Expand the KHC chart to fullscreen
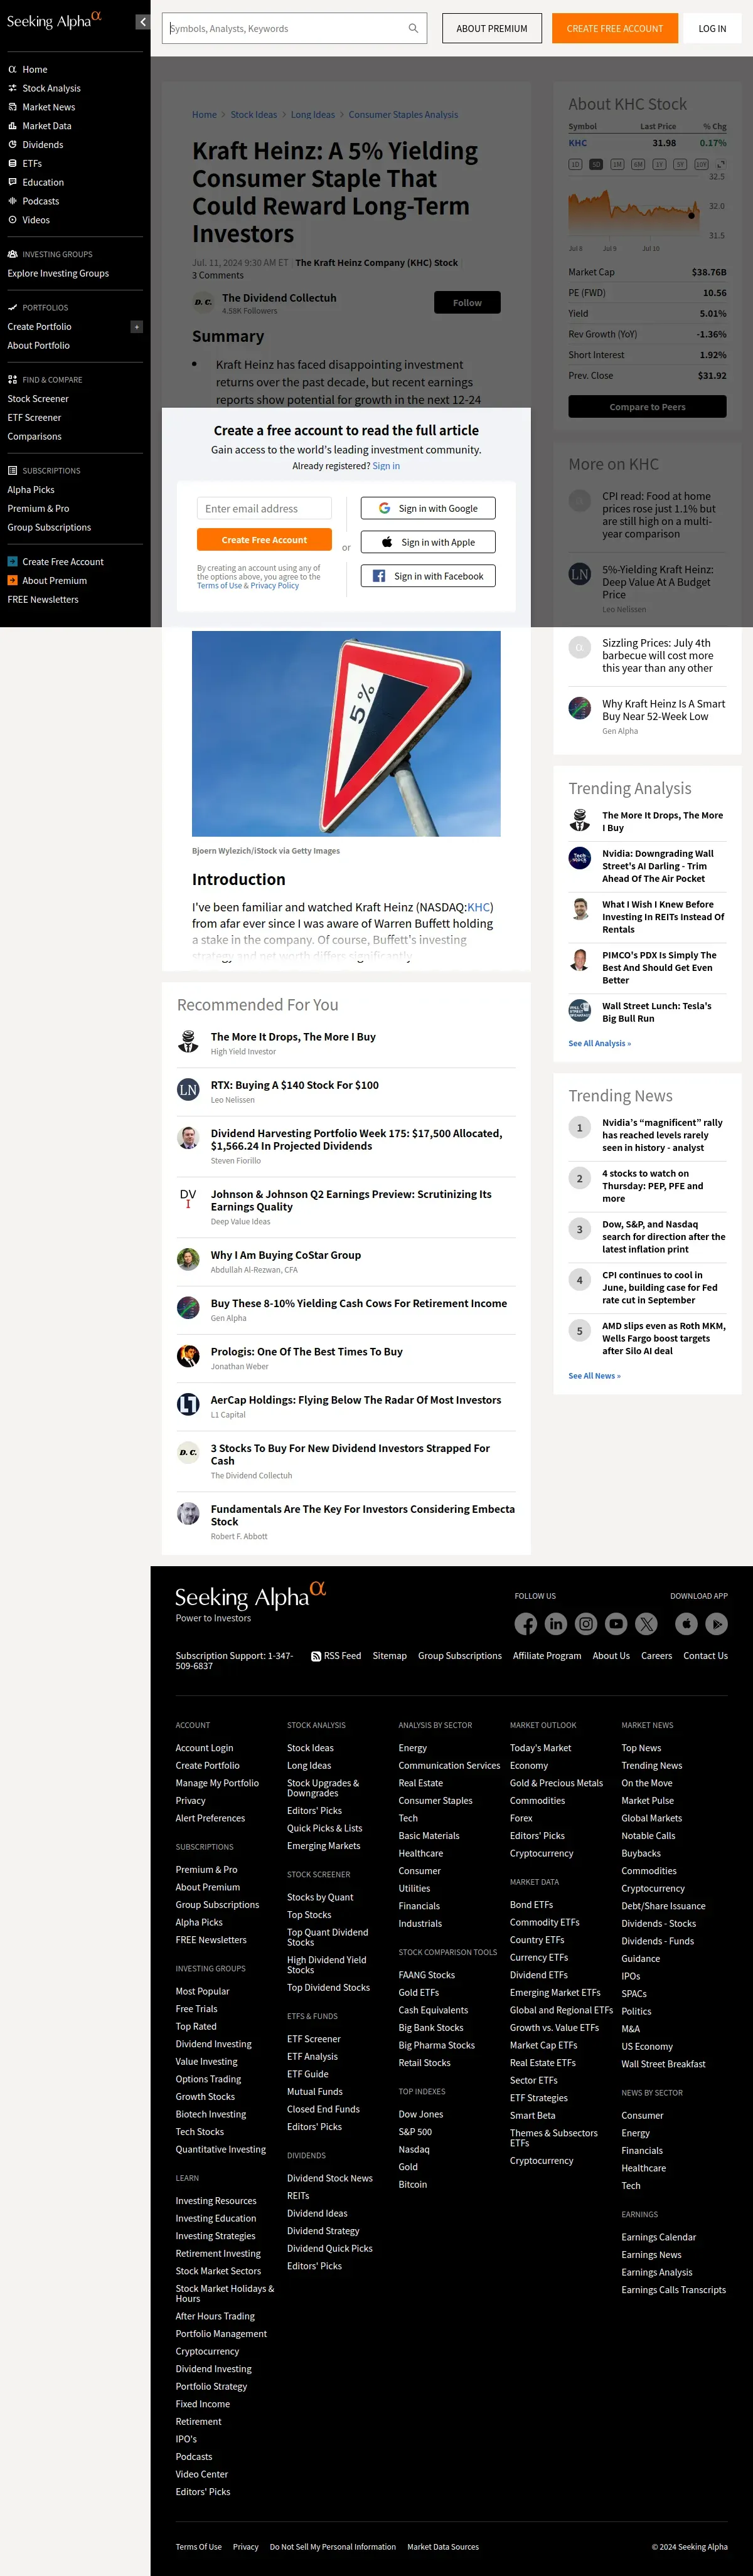 [720, 164]
